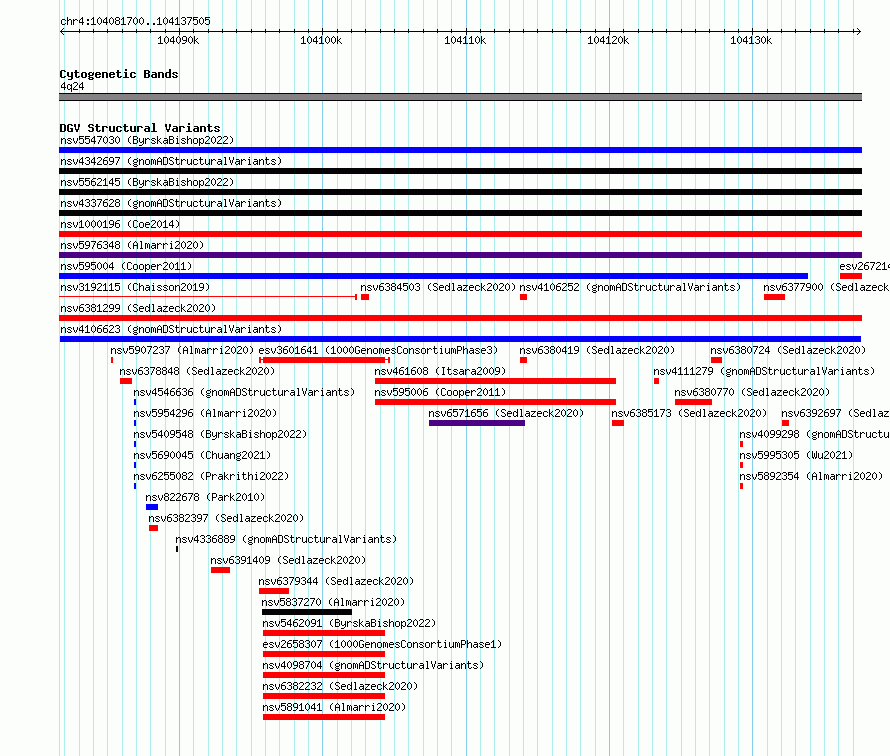Open the nsv6379344 (Sedlazeck2020) label

[336, 581]
